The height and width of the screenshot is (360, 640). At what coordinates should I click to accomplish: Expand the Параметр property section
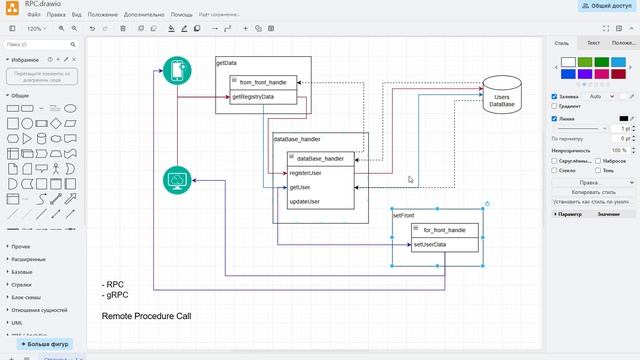click(x=568, y=214)
